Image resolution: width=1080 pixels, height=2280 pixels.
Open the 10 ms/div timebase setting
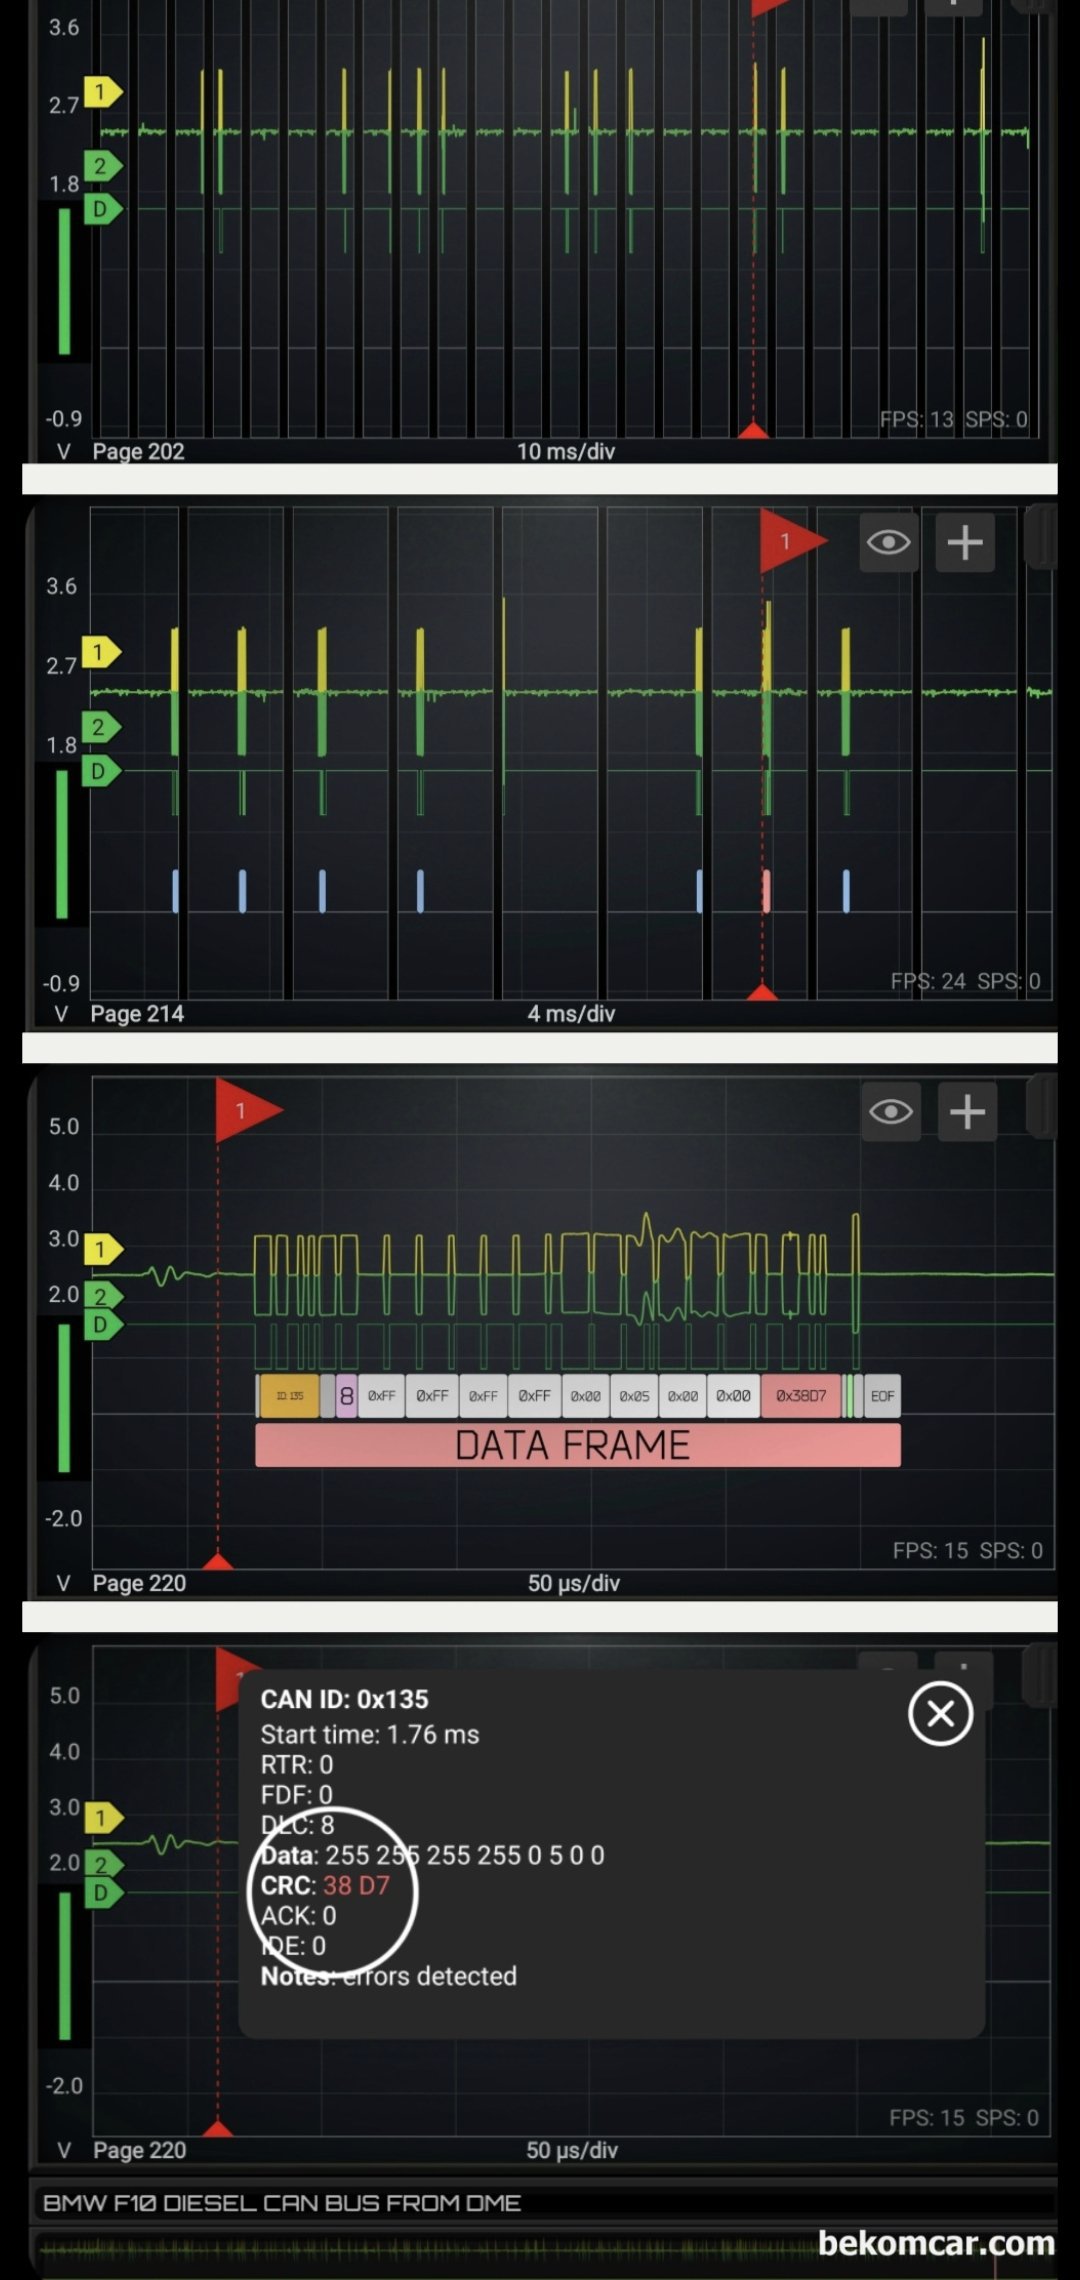click(565, 451)
